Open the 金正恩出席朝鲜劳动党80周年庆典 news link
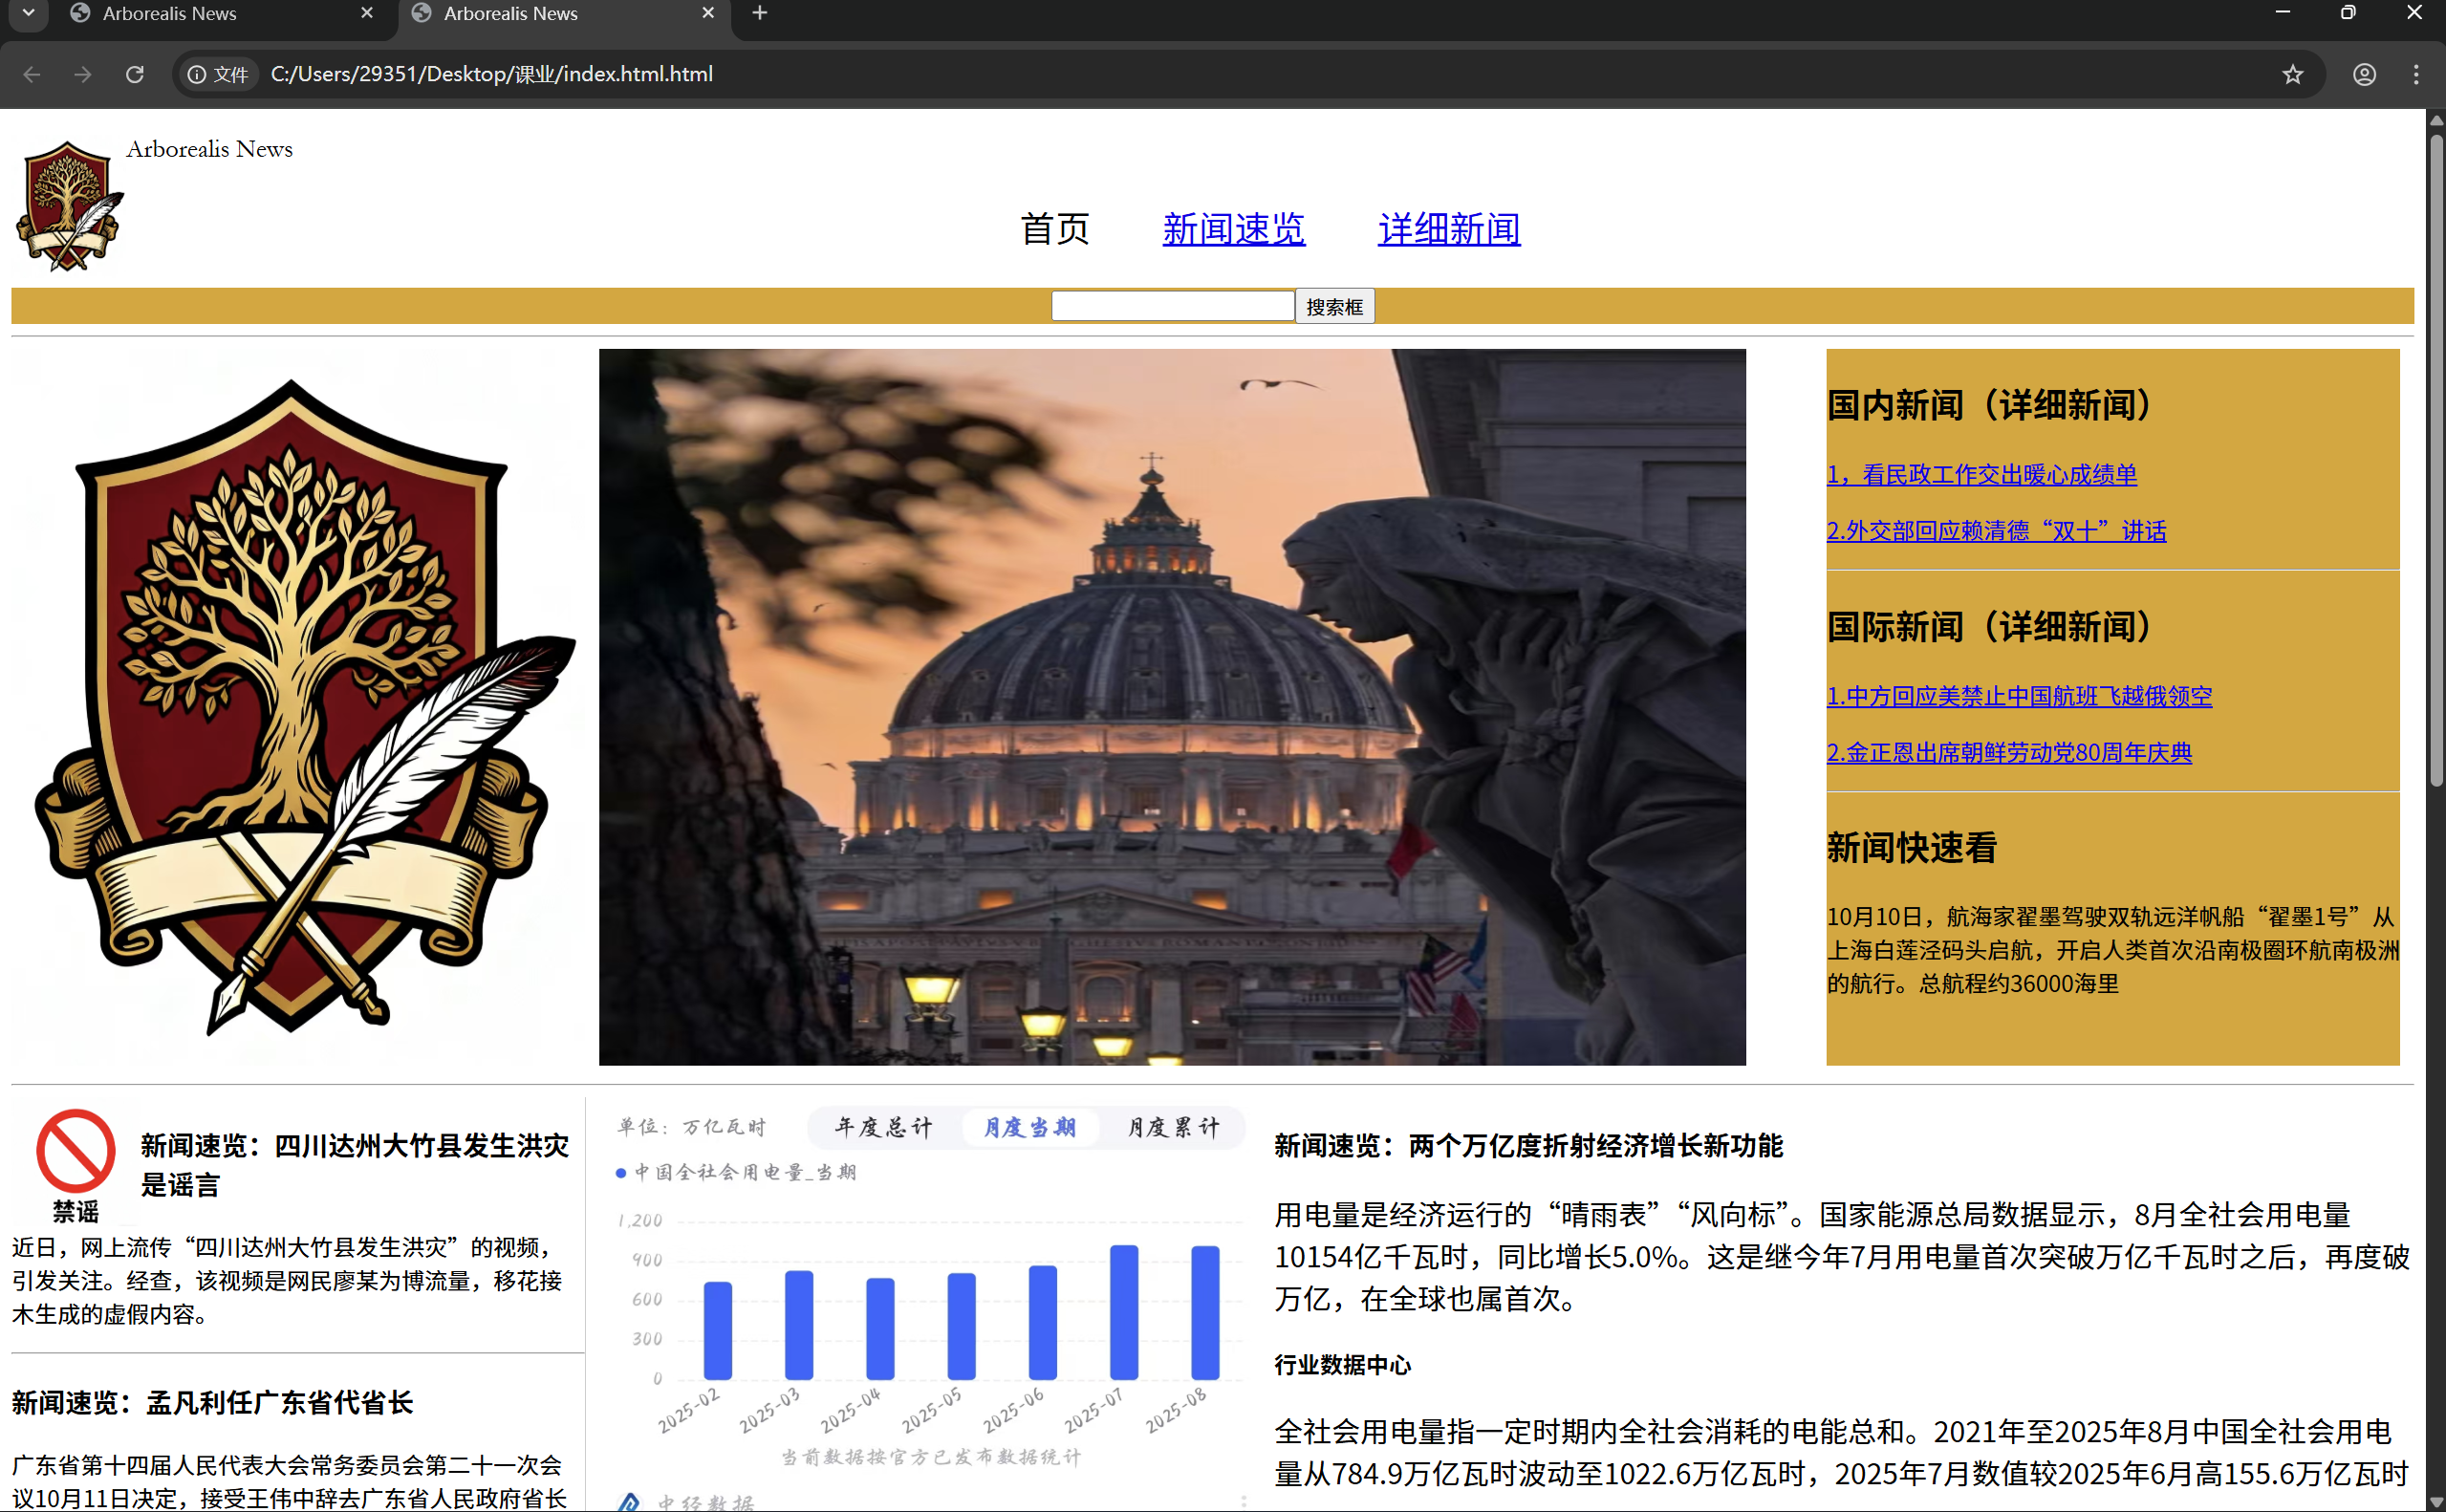Screen dimensions: 2446x1512 (x=2008, y=752)
